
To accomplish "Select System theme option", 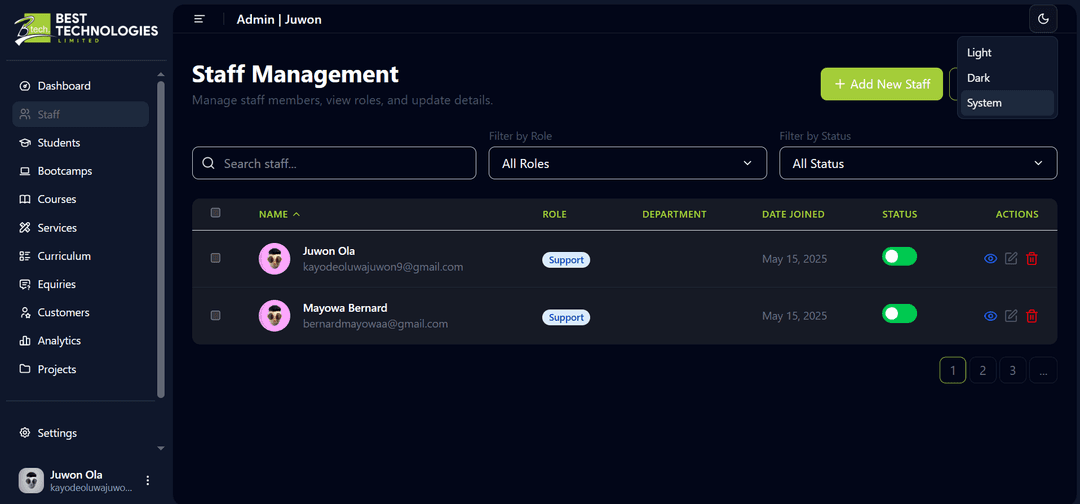I will [1007, 103].
